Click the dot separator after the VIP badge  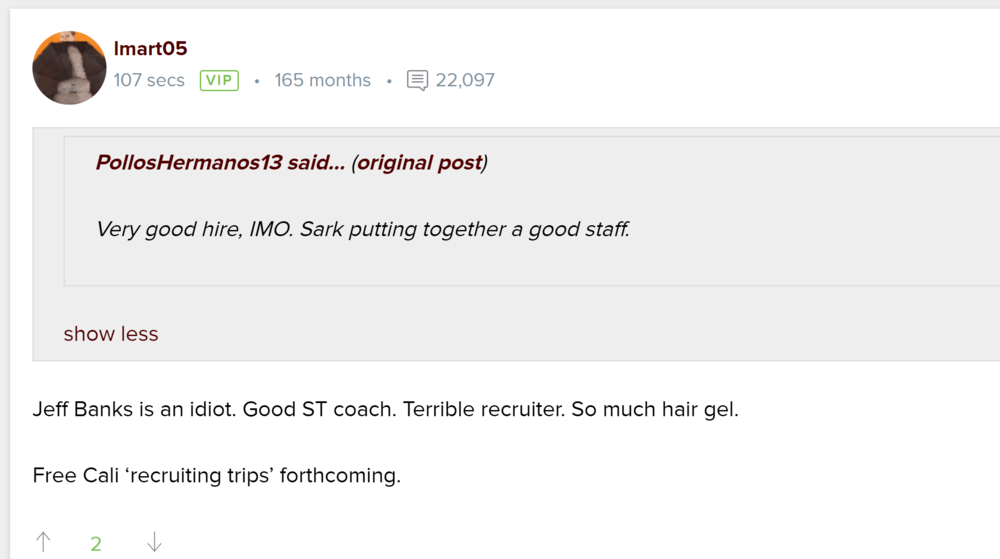tap(257, 81)
